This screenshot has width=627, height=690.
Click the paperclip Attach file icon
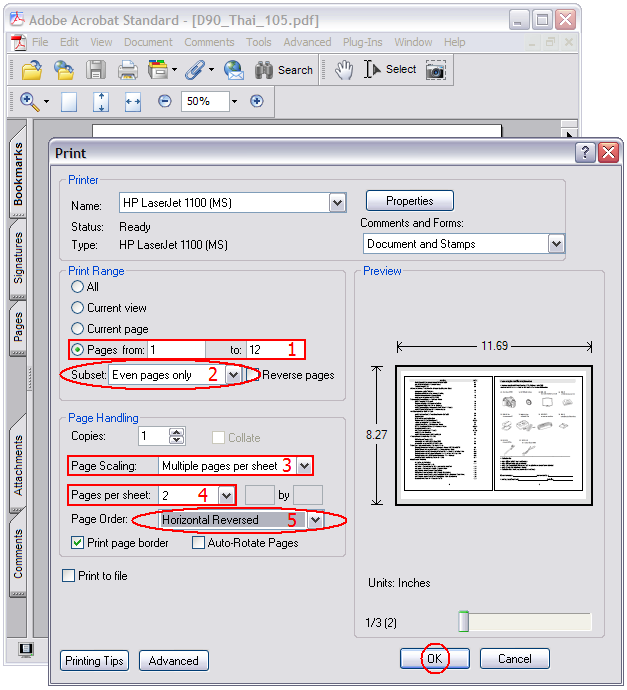click(x=194, y=70)
